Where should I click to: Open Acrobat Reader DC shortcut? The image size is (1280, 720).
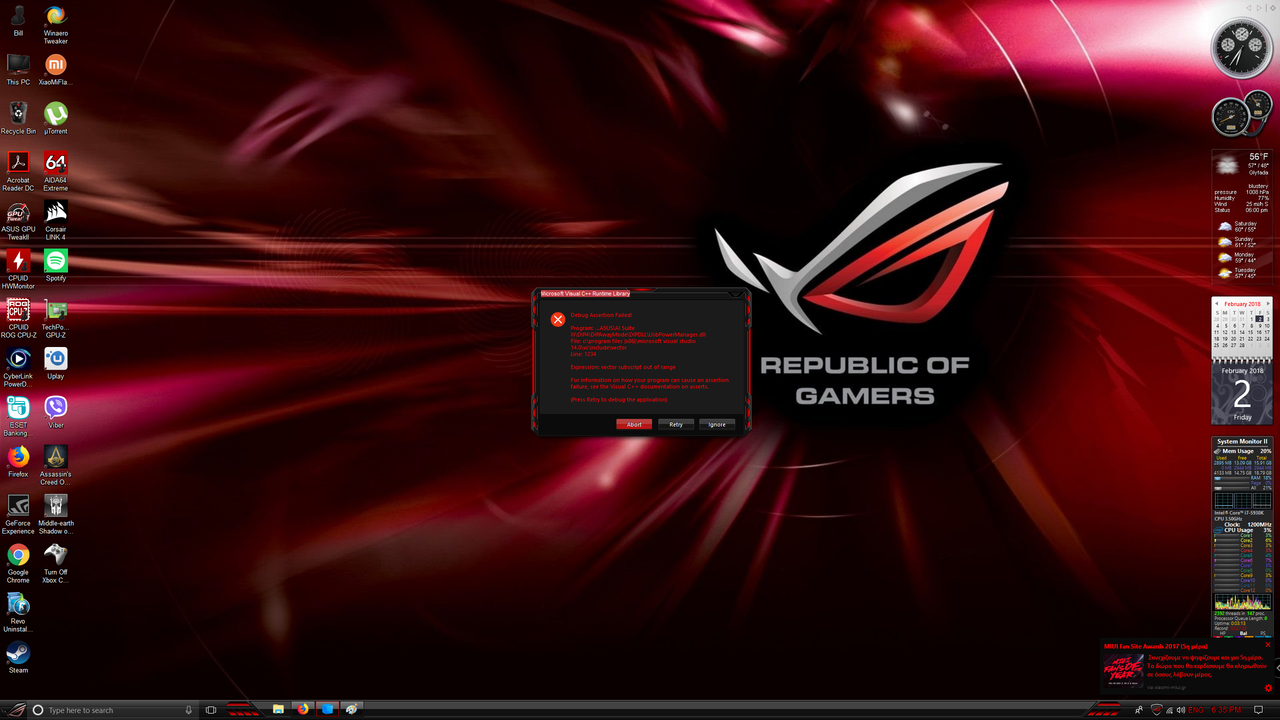point(18,171)
